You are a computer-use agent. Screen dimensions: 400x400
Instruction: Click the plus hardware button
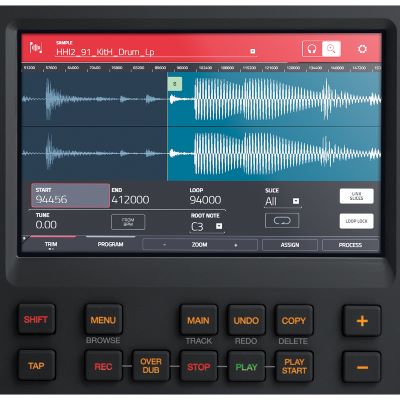362,321
